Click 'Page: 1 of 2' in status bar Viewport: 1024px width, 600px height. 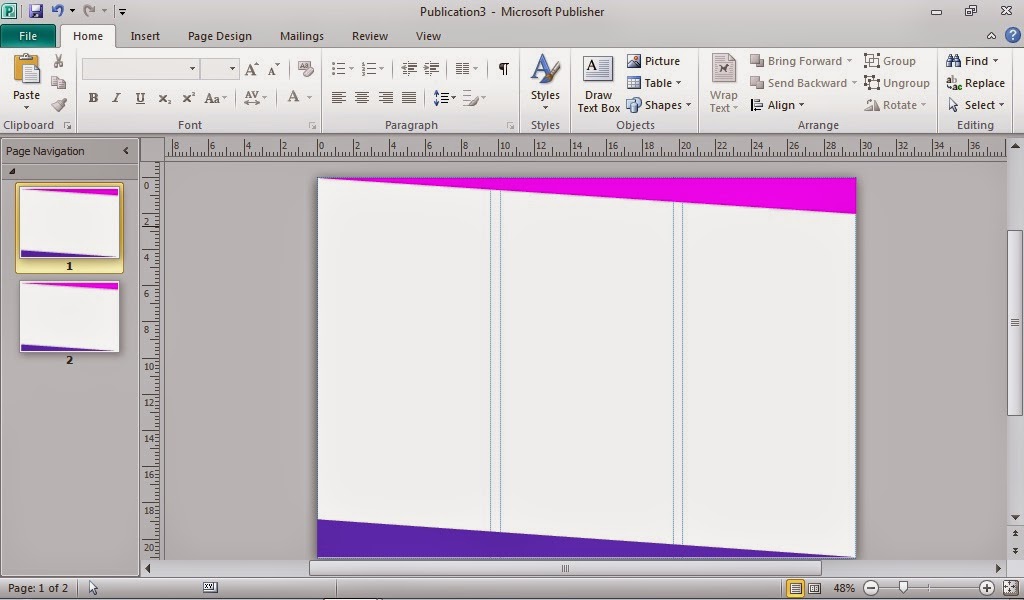(38, 588)
